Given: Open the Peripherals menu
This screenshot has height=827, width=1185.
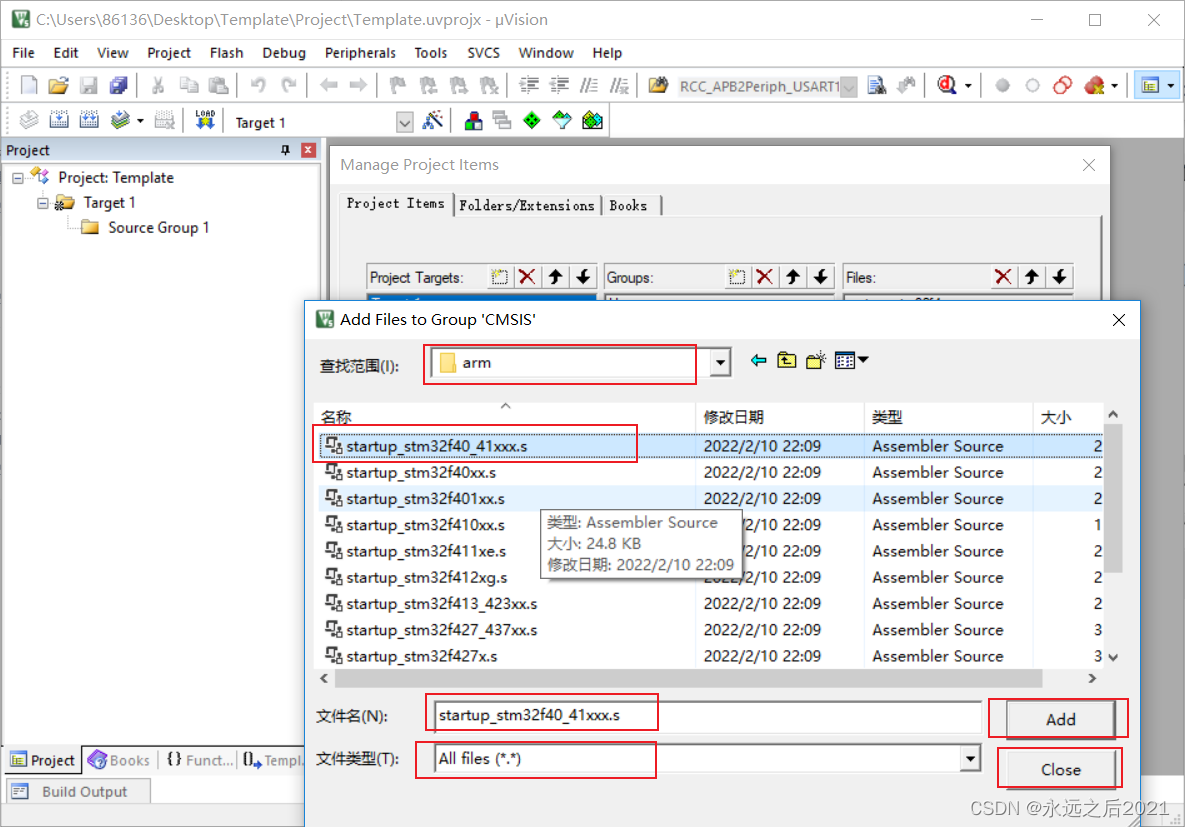Looking at the screenshot, I should pyautogui.click(x=360, y=52).
